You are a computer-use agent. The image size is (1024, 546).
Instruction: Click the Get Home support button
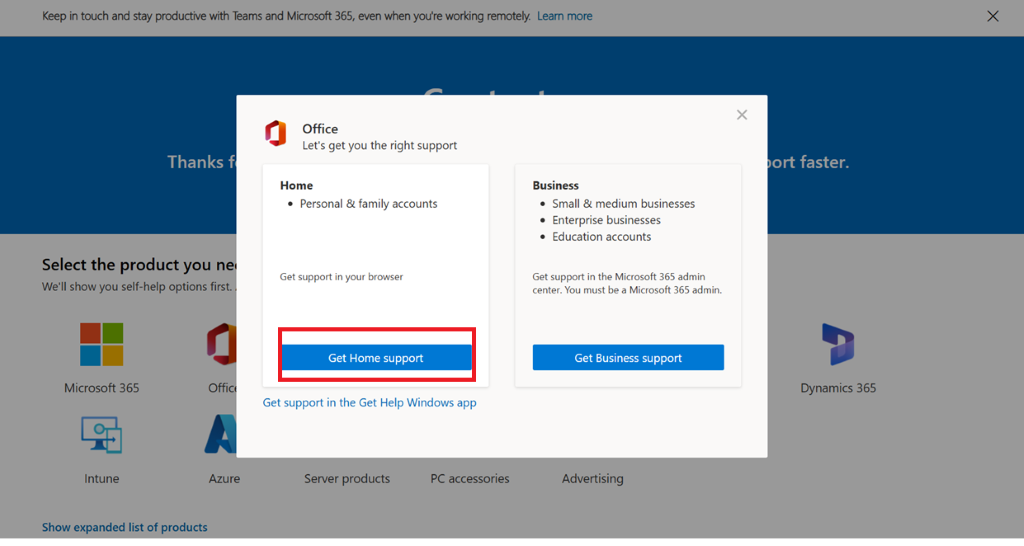click(x=376, y=358)
